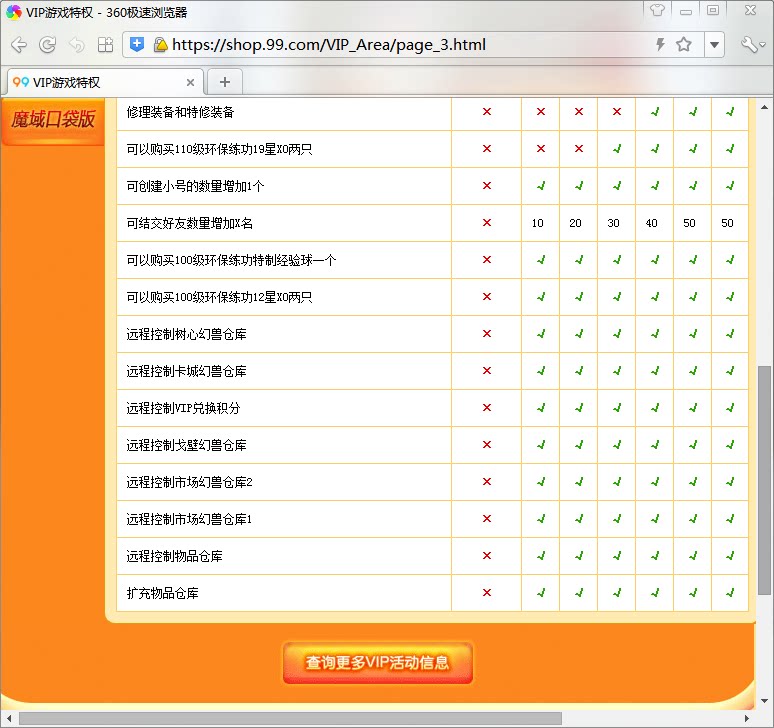This screenshot has height=728, width=774.
Task: Click 远程控制市场幻兽仓库2 text
Action: click(x=189, y=482)
